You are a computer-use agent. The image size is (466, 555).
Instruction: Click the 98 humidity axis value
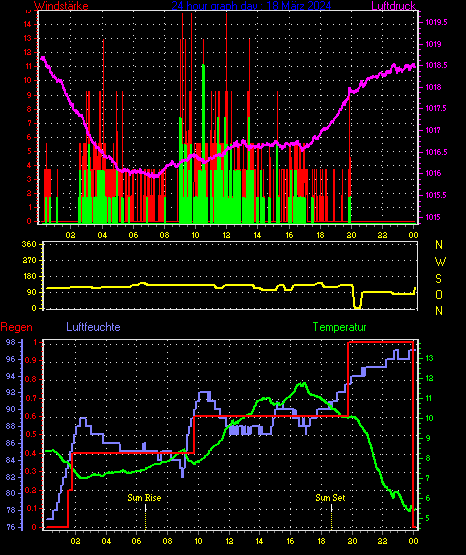(x=11, y=342)
